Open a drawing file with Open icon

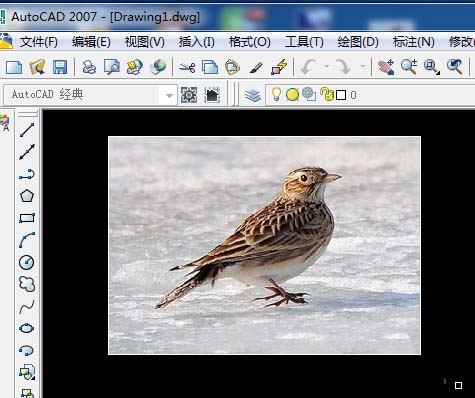[x=37, y=67]
